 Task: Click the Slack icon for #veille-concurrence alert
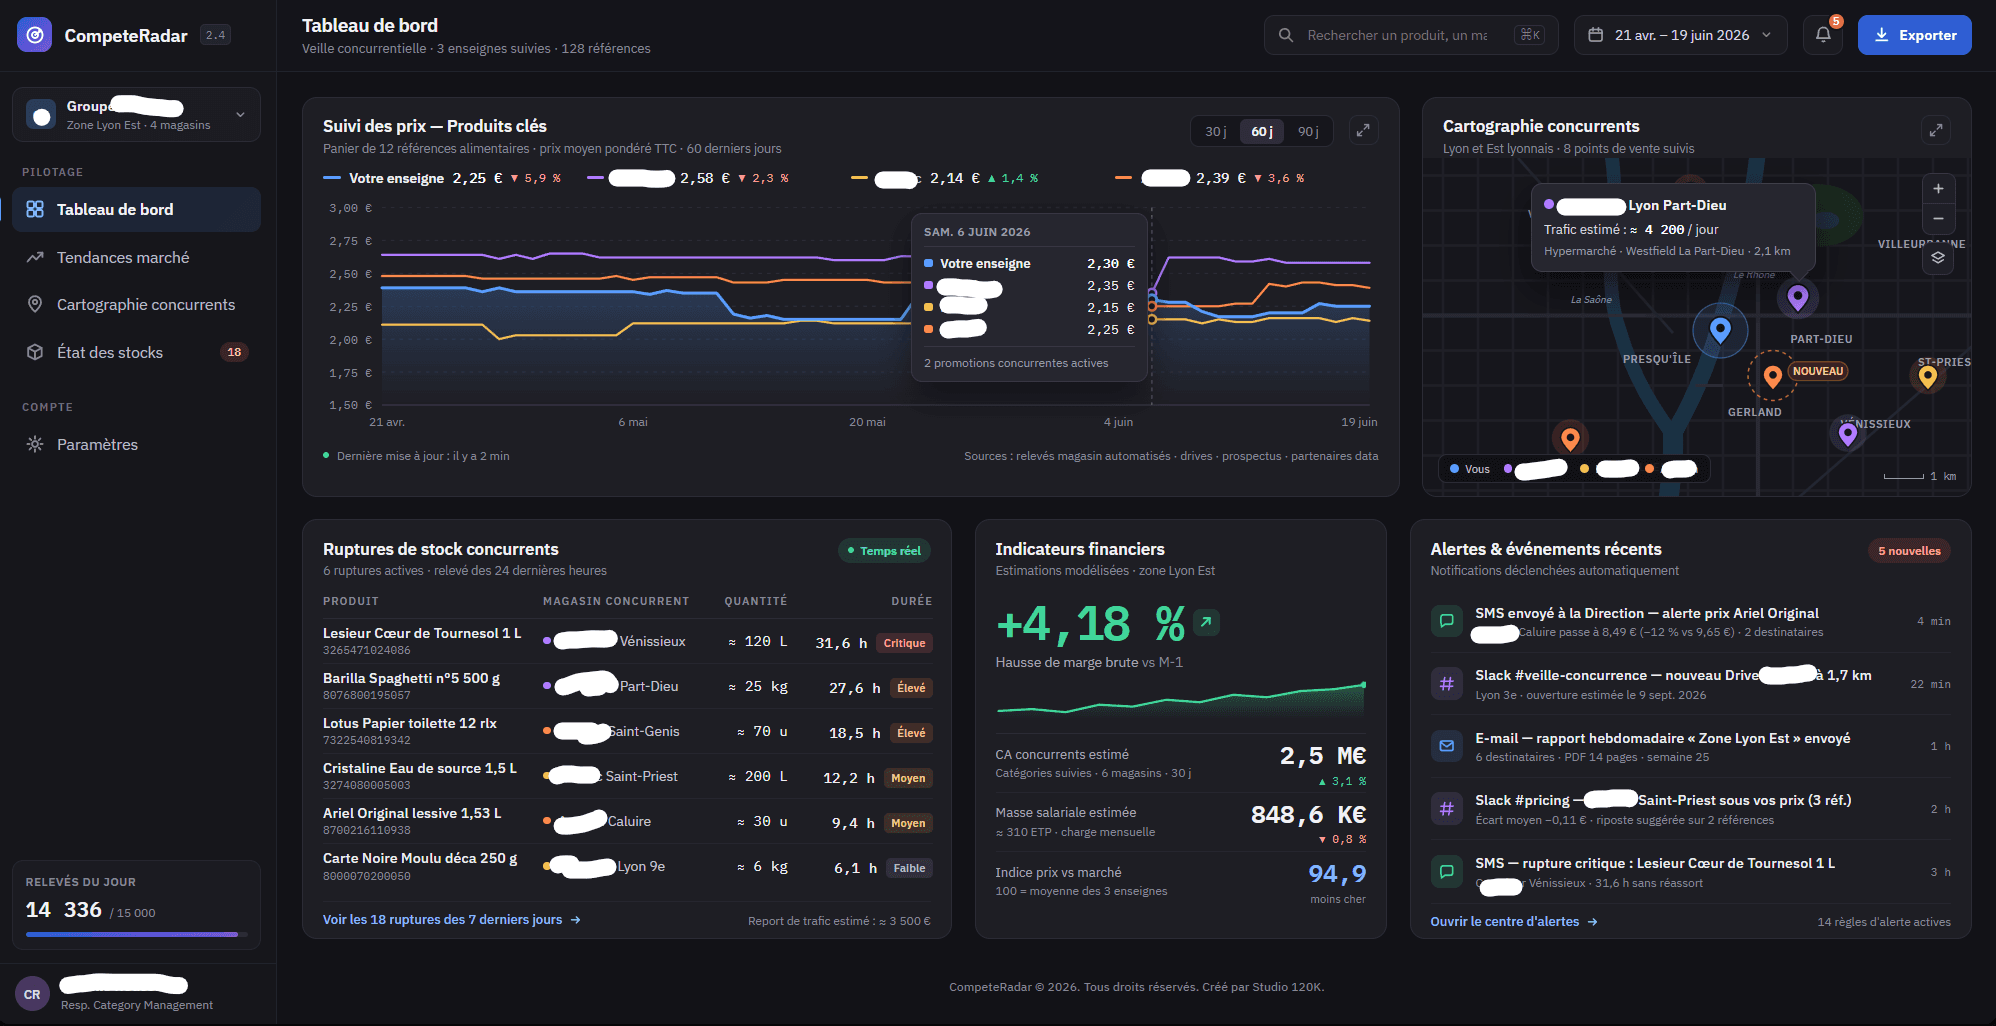point(1446,684)
